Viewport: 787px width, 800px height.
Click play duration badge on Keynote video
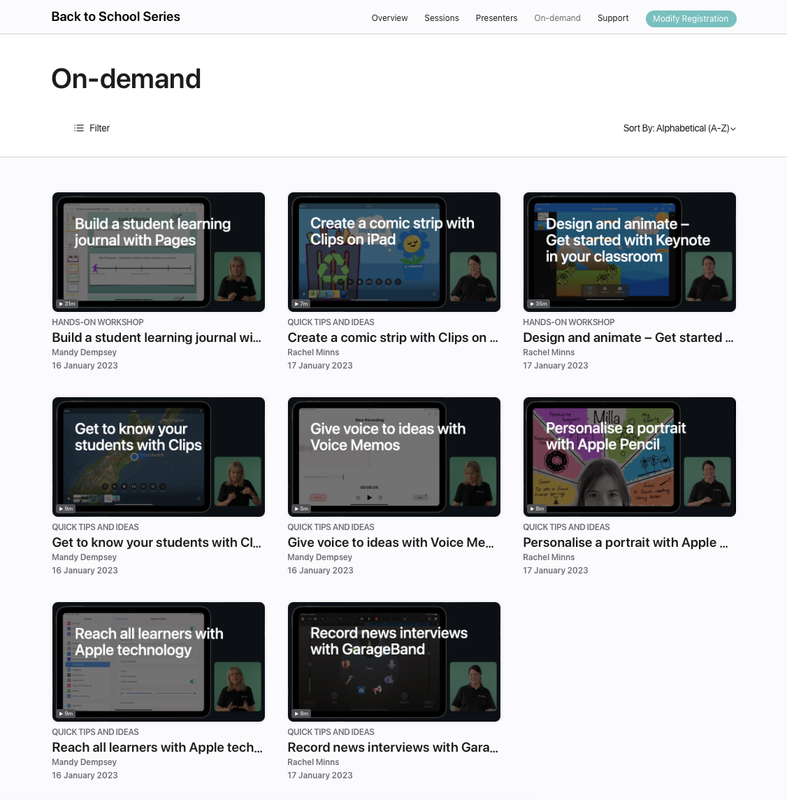pos(539,303)
